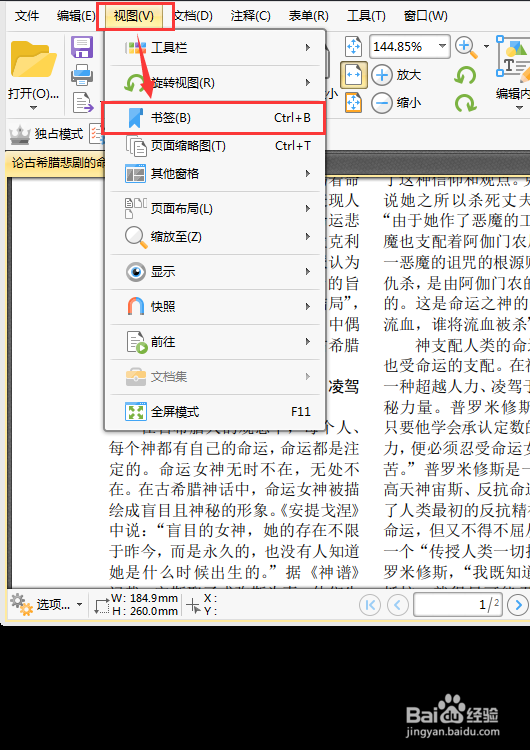Open the 快照 submenu
The height and width of the screenshot is (750, 530).
[215, 307]
